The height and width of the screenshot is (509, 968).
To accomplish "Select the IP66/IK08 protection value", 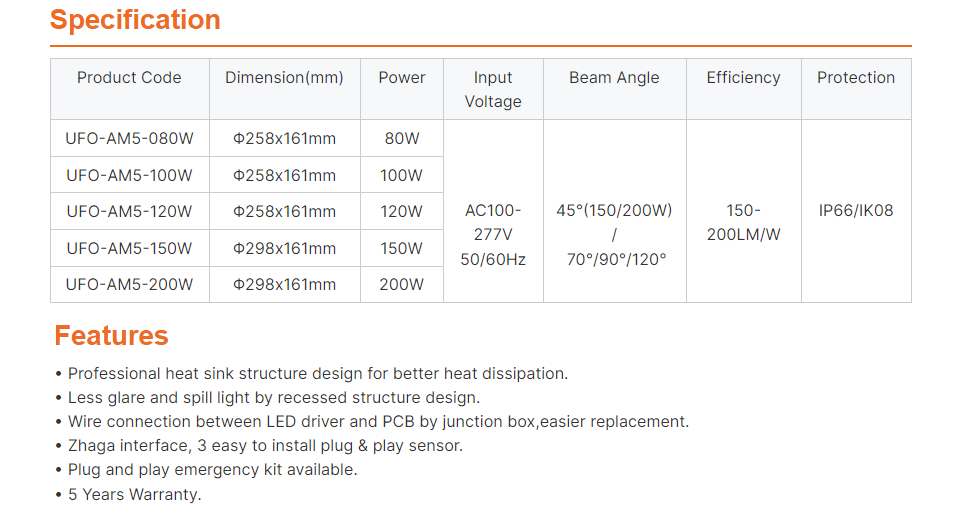I will pos(856,211).
